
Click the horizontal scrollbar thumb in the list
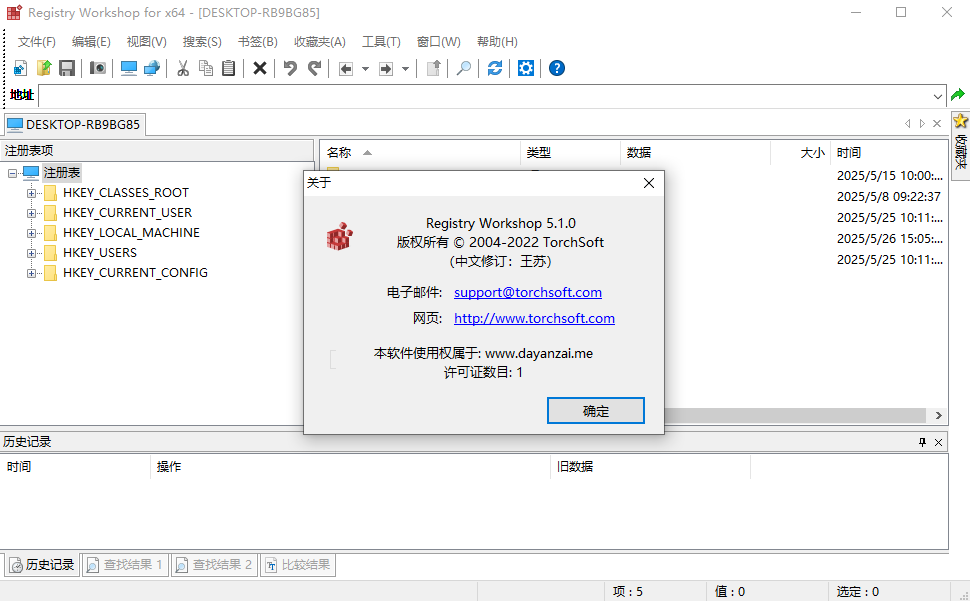795,416
